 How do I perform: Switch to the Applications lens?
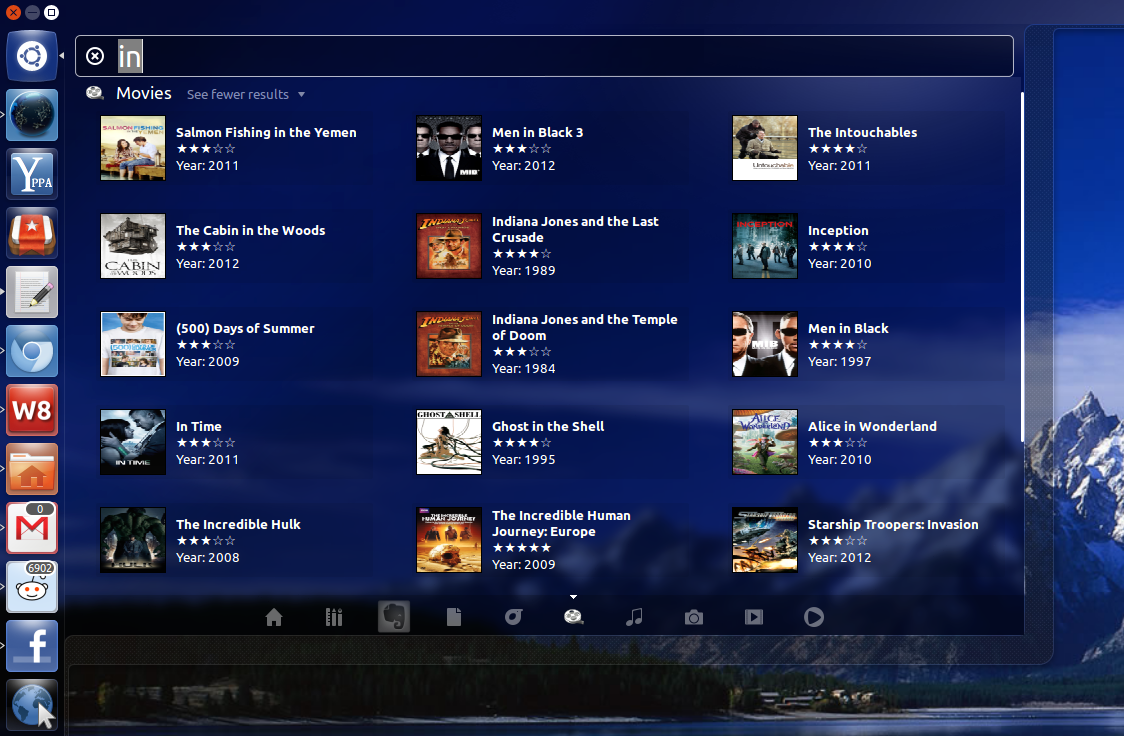click(334, 617)
